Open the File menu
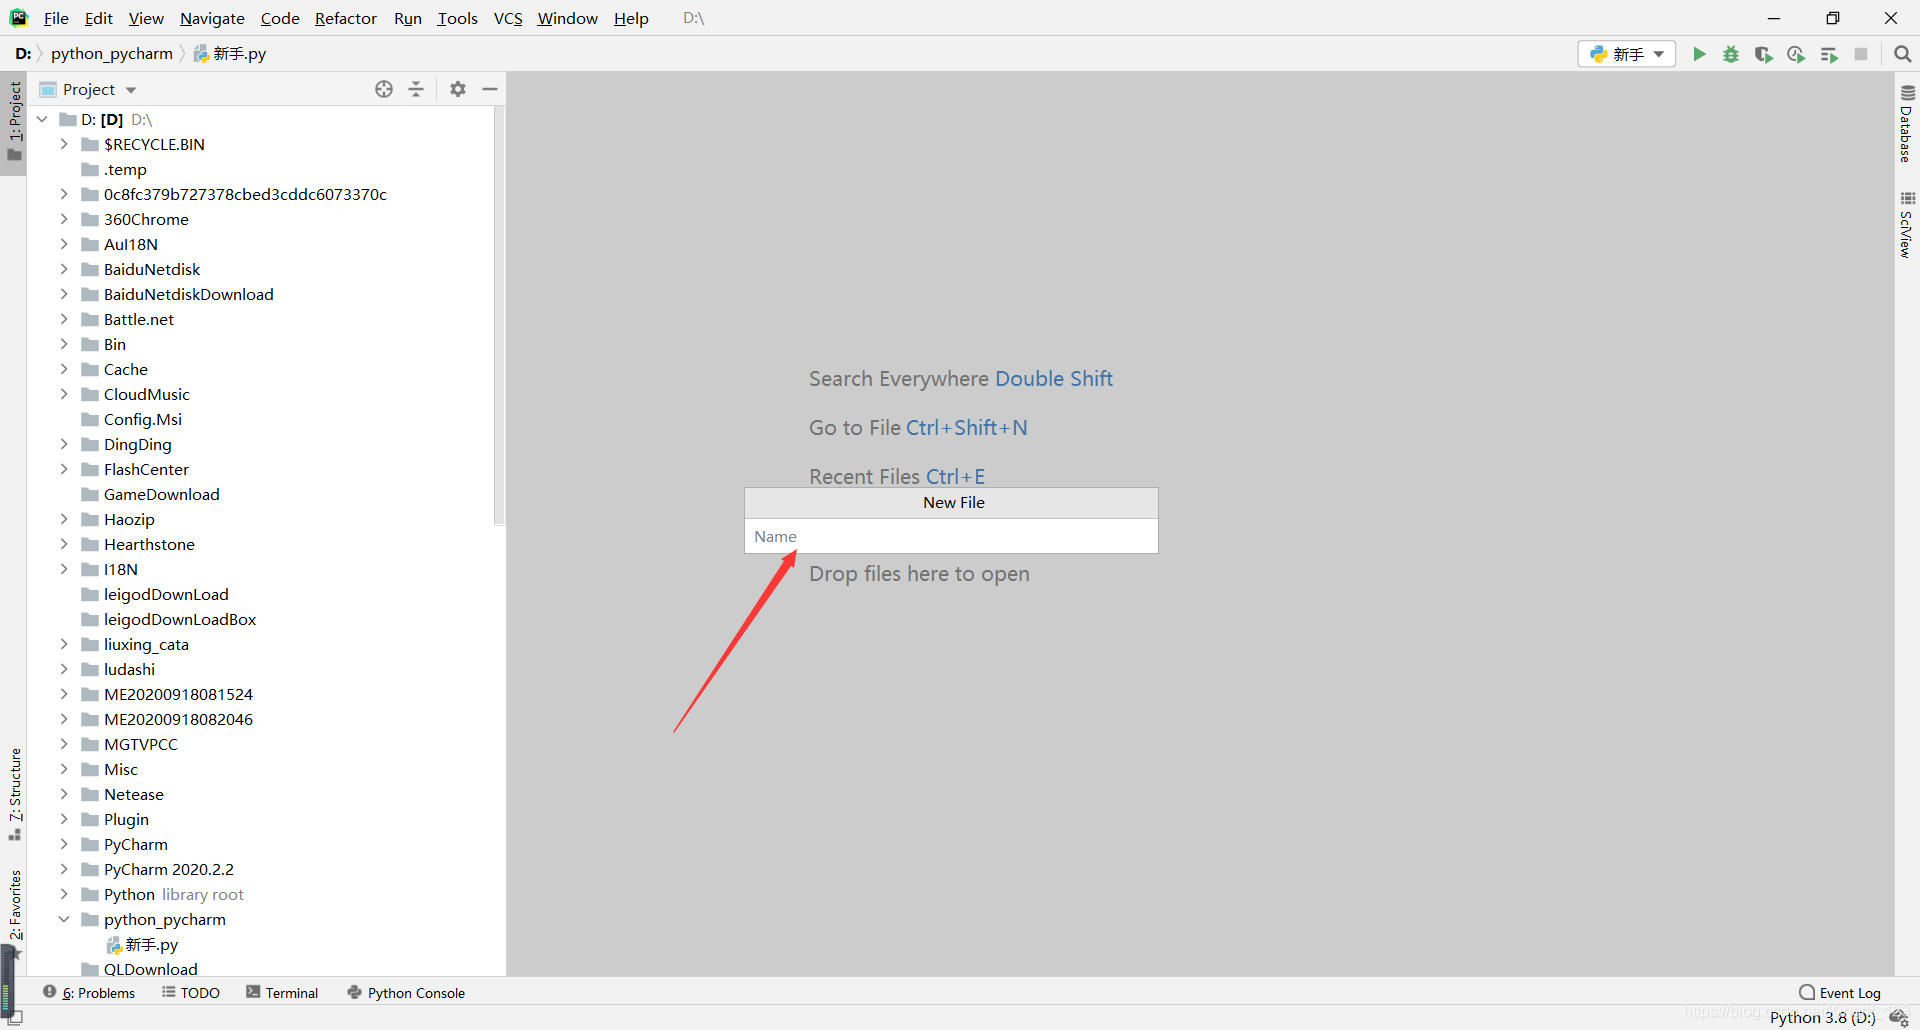 (x=56, y=18)
